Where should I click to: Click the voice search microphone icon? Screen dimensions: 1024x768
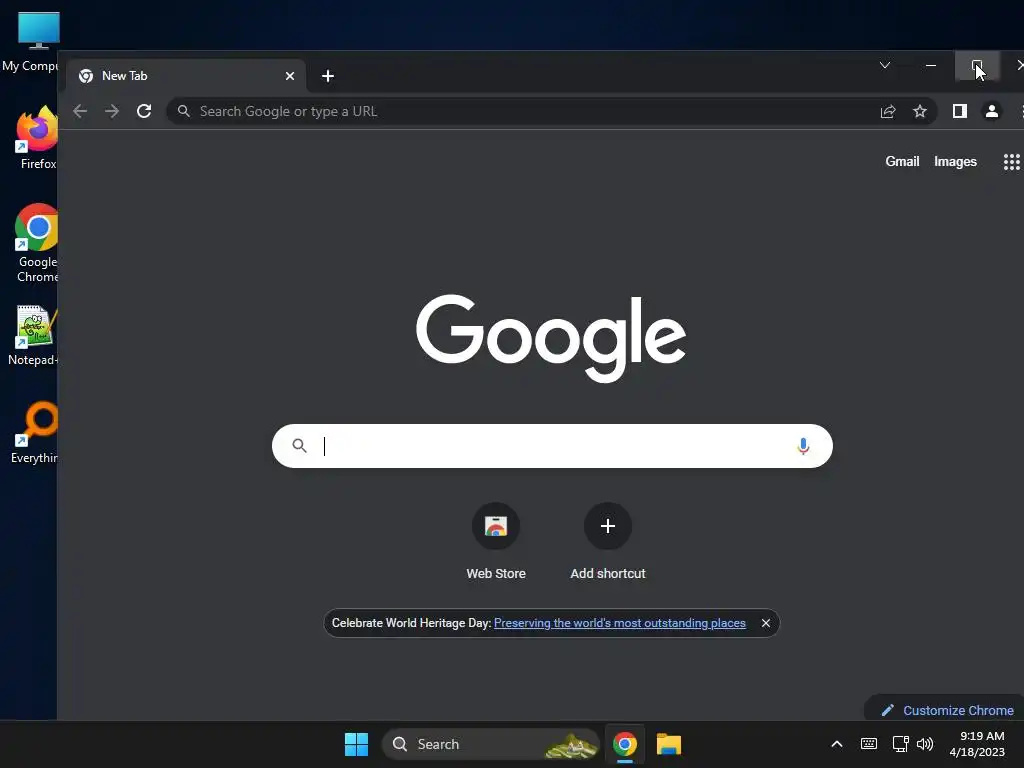coord(803,446)
